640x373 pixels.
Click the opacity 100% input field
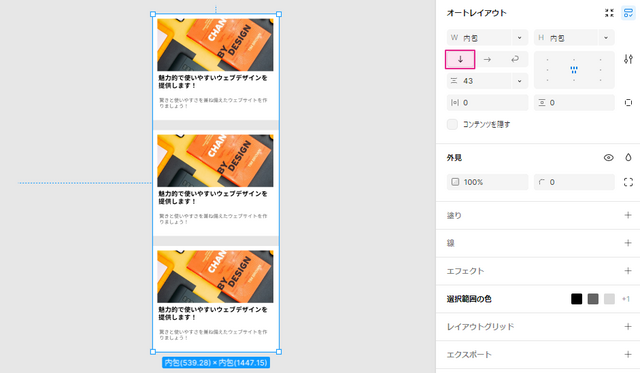487,182
